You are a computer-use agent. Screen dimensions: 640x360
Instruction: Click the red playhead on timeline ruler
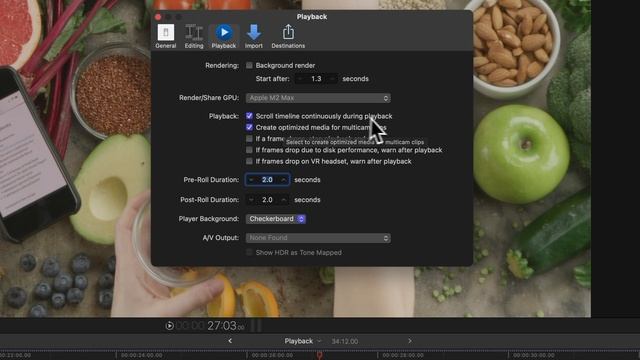click(x=320, y=356)
